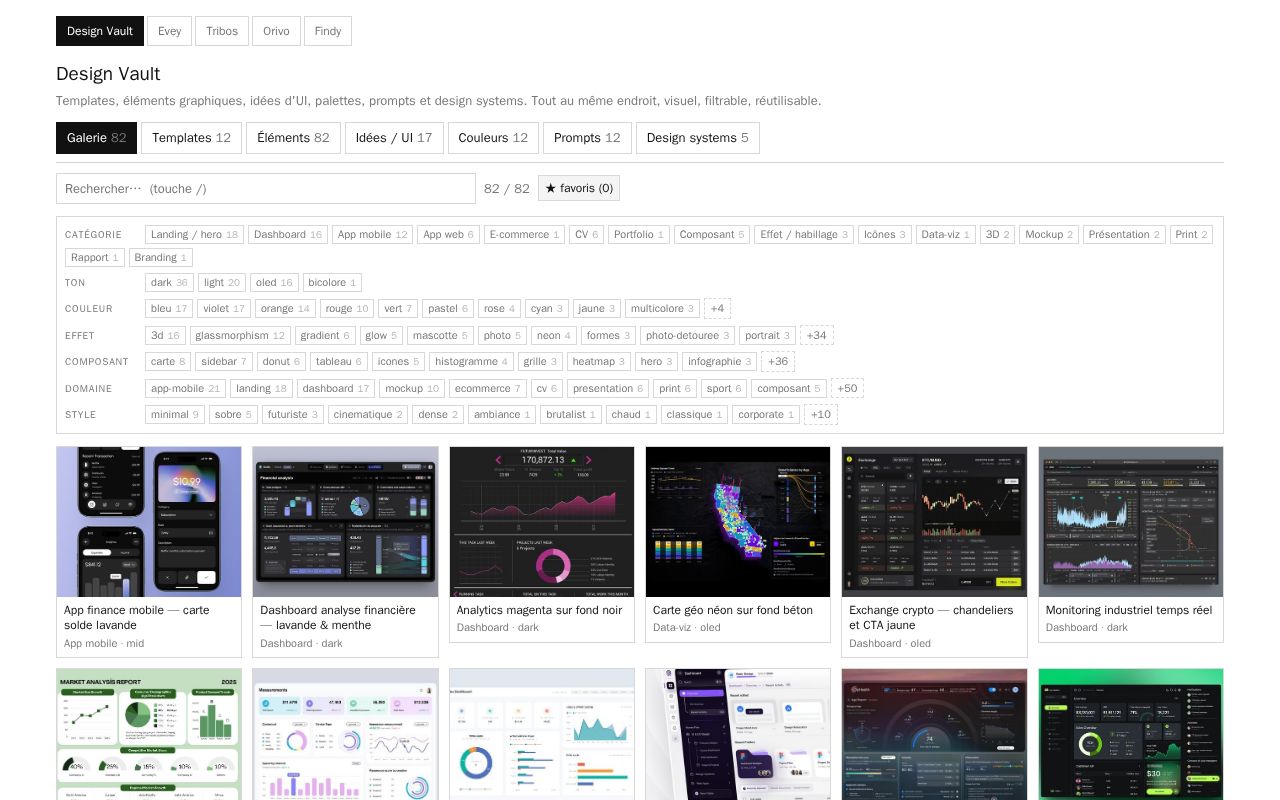Show the +34 hidden effect filters
The width and height of the screenshot is (1280, 800).
[817, 336]
